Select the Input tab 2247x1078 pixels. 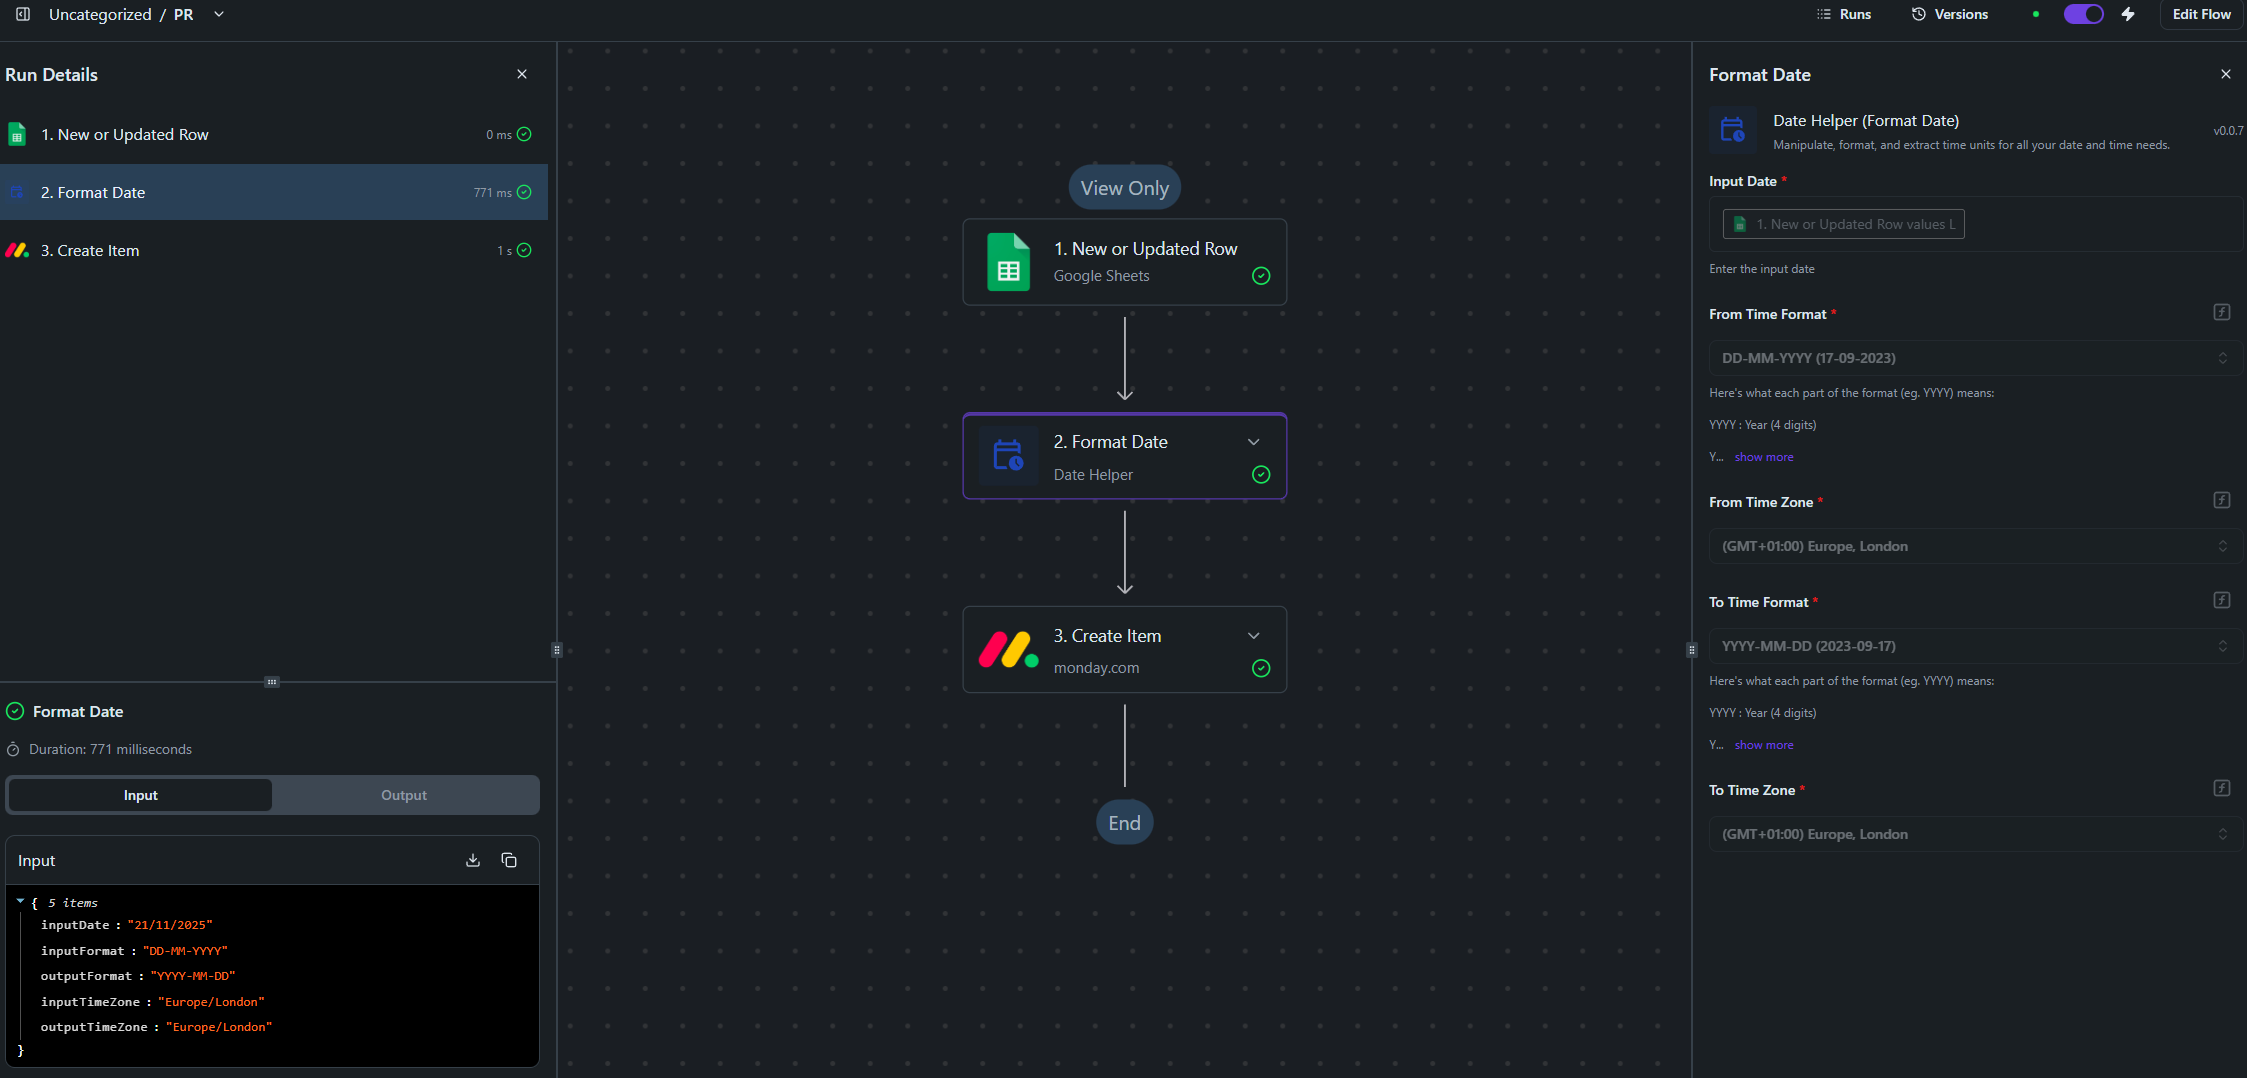[140, 795]
